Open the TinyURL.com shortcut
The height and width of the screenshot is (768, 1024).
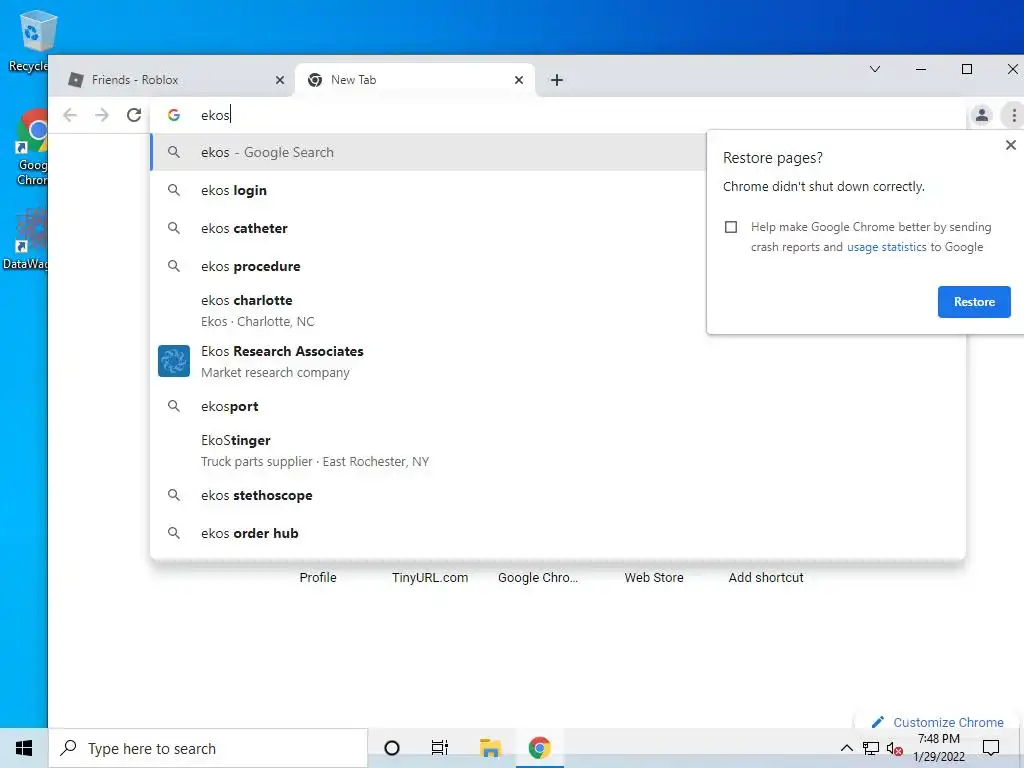click(x=430, y=577)
